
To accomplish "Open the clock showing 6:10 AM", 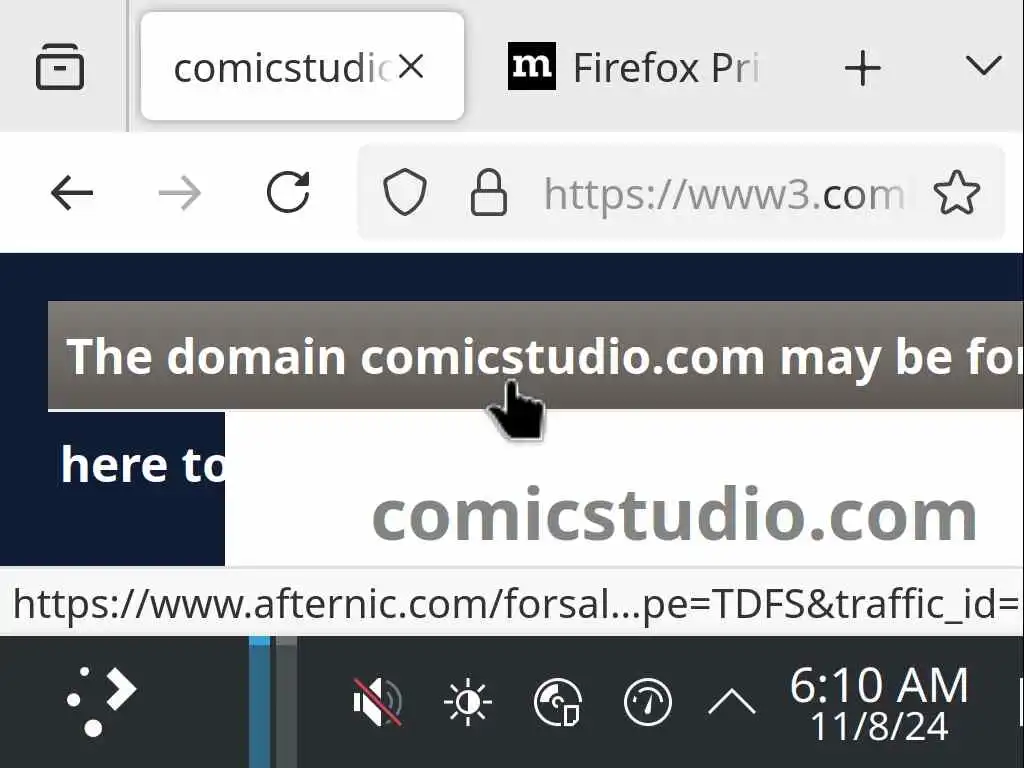I will coord(879,703).
